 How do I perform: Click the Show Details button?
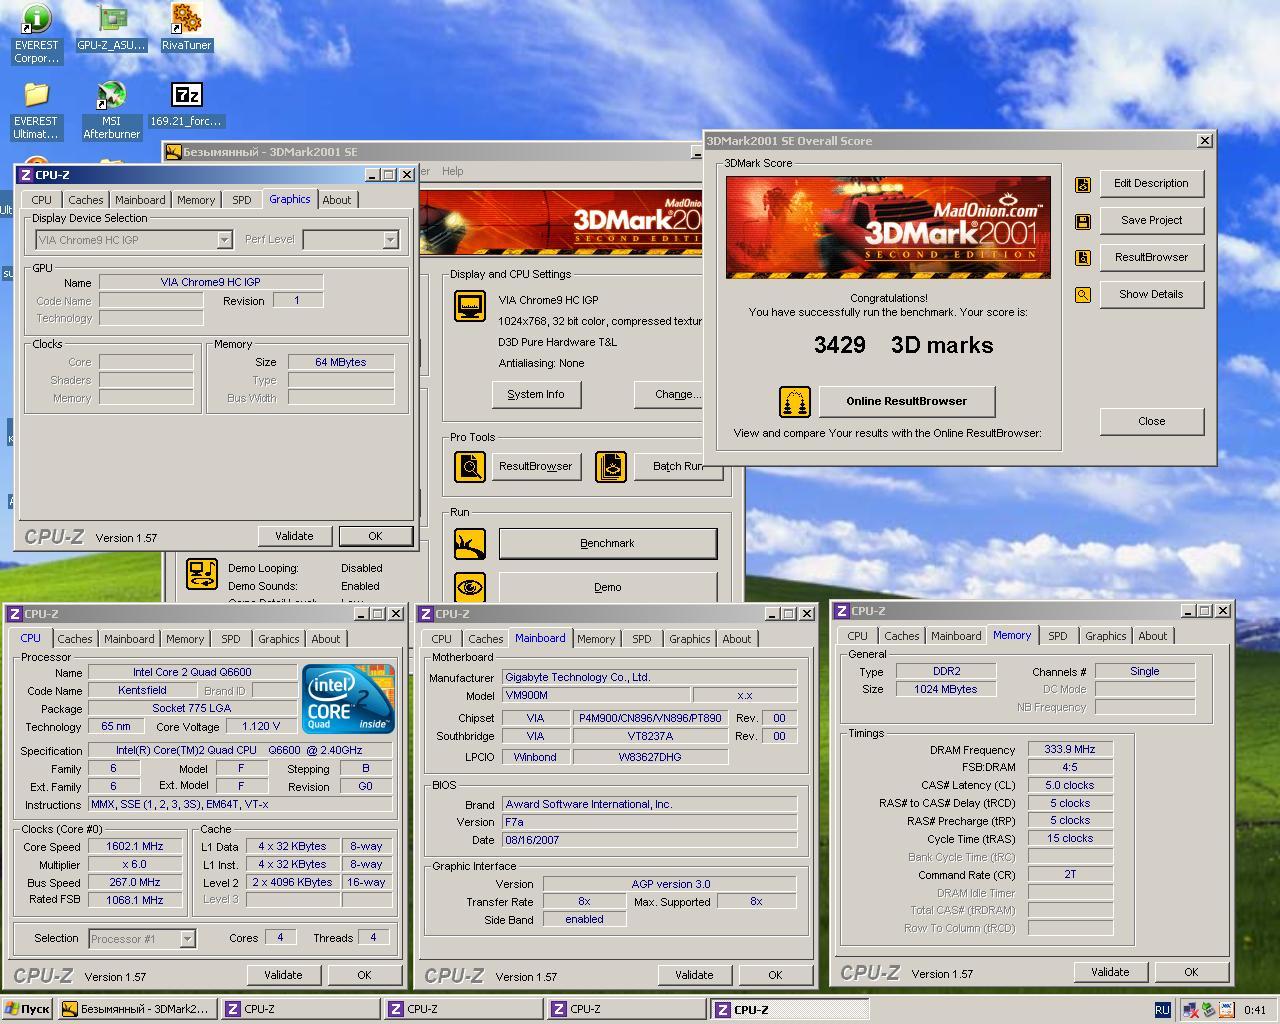(1151, 295)
